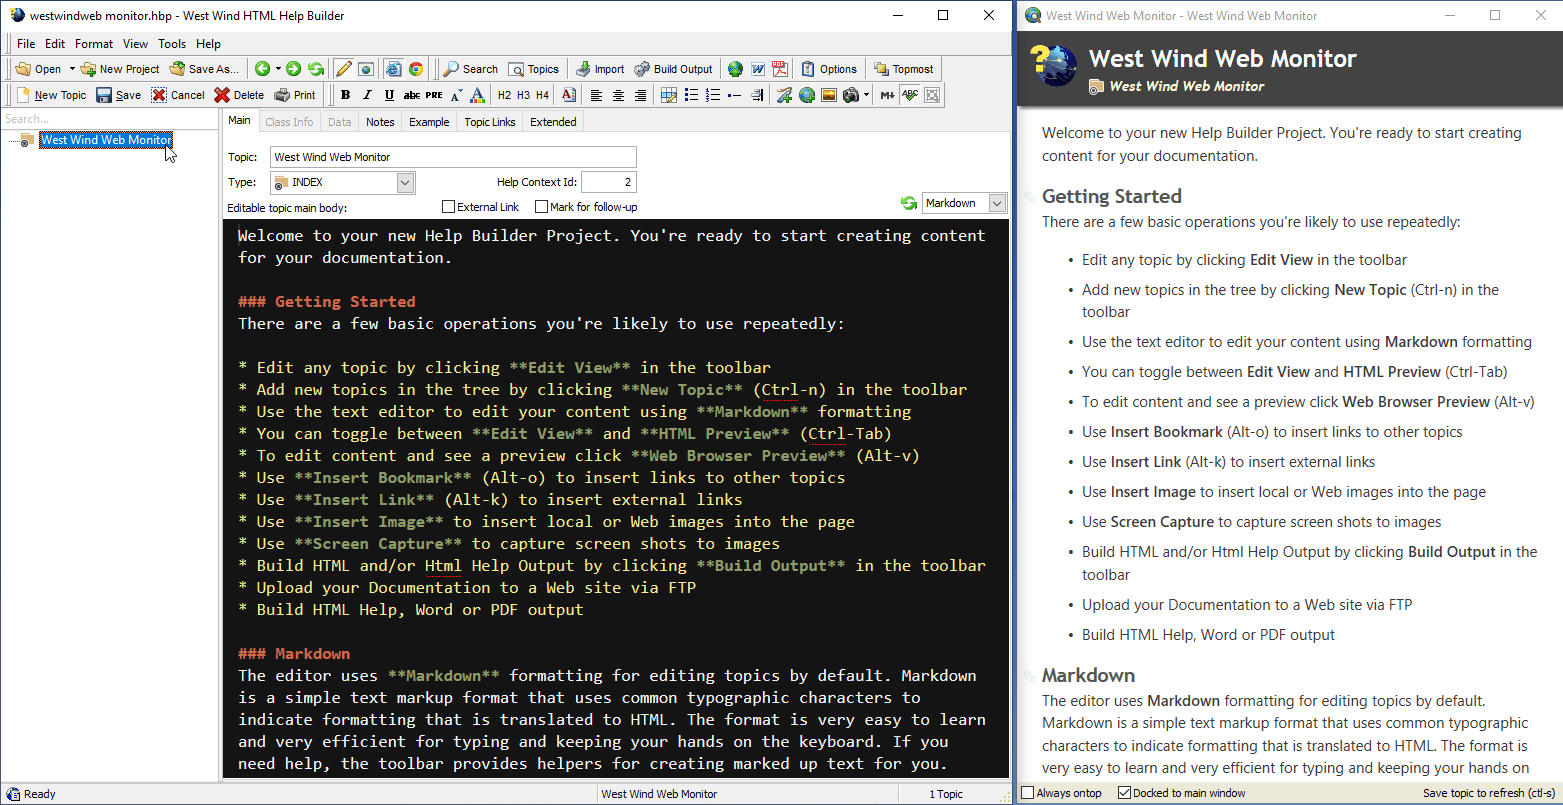Apply Bold formatting

click(345, 95)
